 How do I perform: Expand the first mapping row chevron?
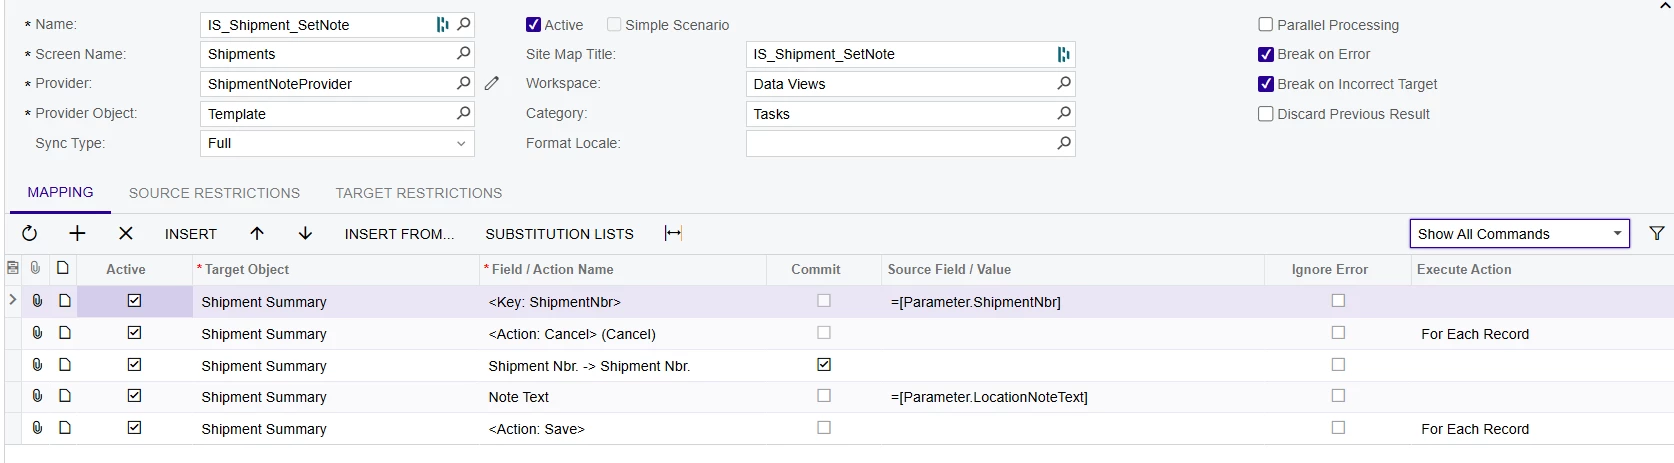(x=13, y=300)
